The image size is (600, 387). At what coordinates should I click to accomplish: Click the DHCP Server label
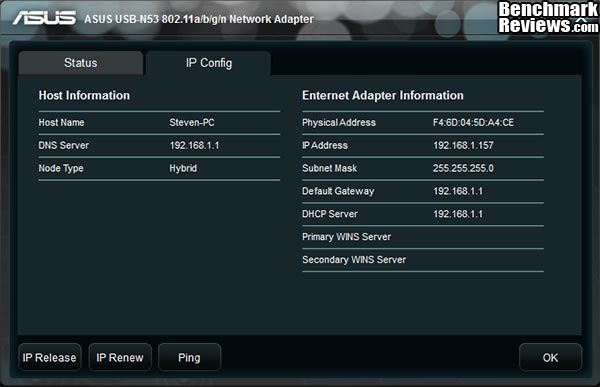coord(329,214)
